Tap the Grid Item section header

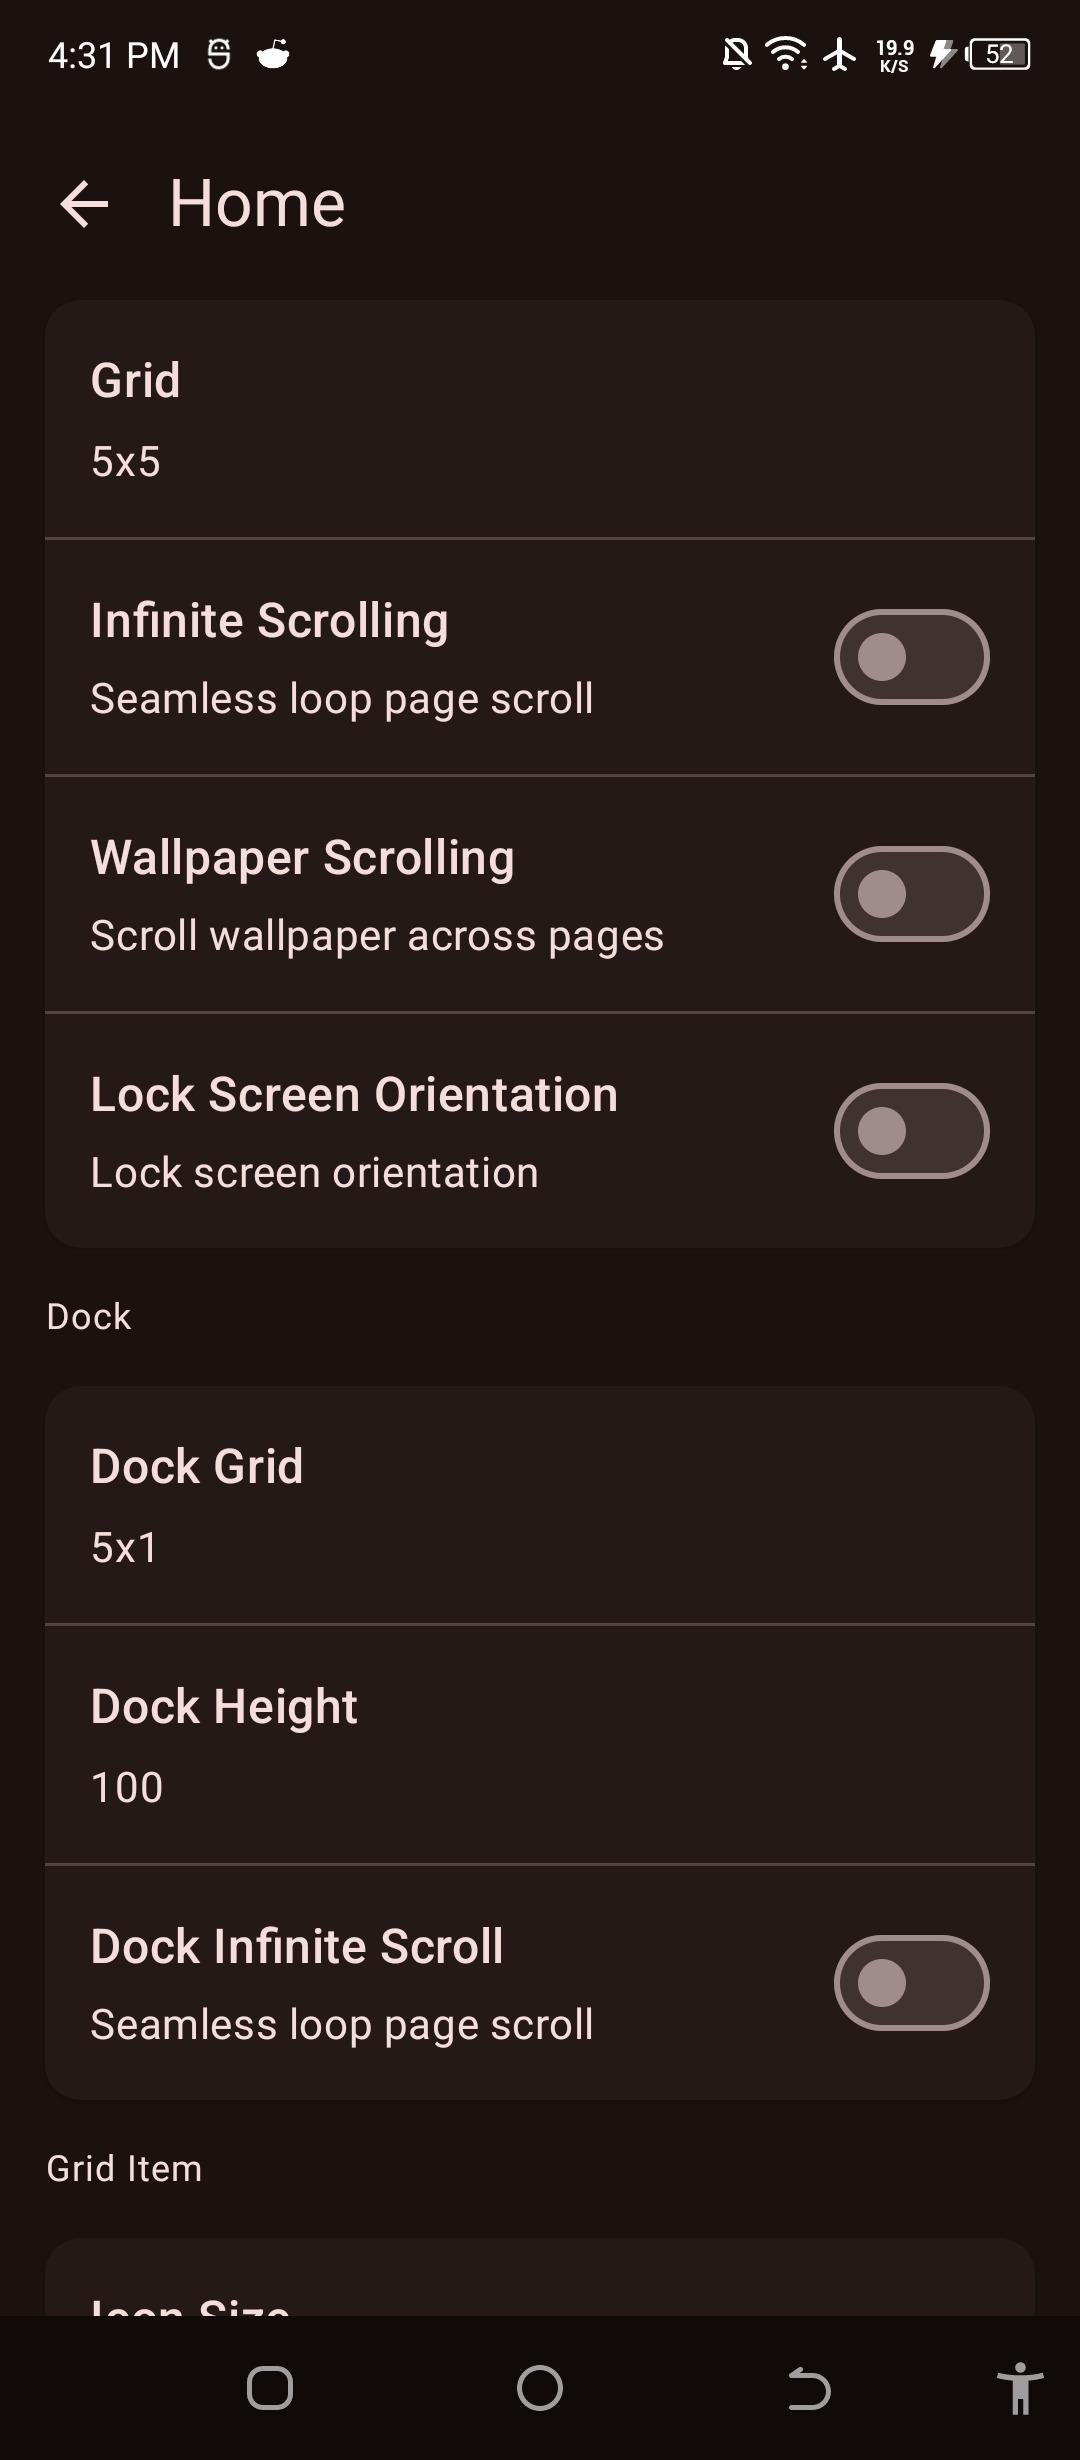click(124, 2169)
